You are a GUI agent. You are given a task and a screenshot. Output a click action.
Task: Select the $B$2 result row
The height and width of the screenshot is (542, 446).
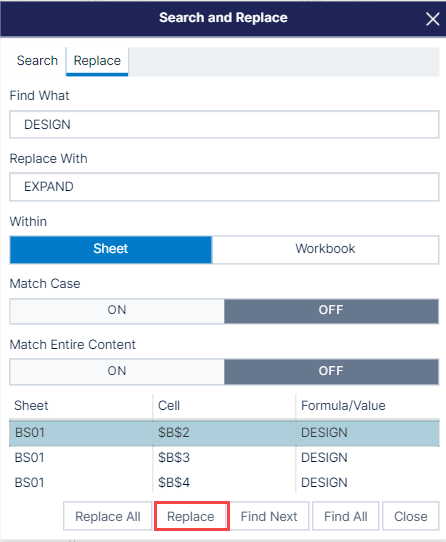pyautogui.click(x=224, y=433)
